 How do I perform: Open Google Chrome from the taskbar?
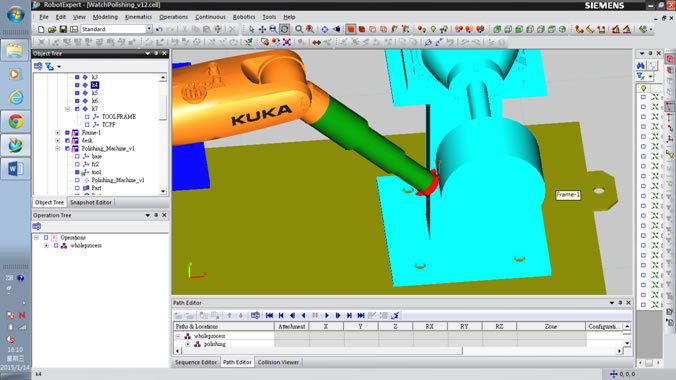pyautogui.click(x=16, y=122)
